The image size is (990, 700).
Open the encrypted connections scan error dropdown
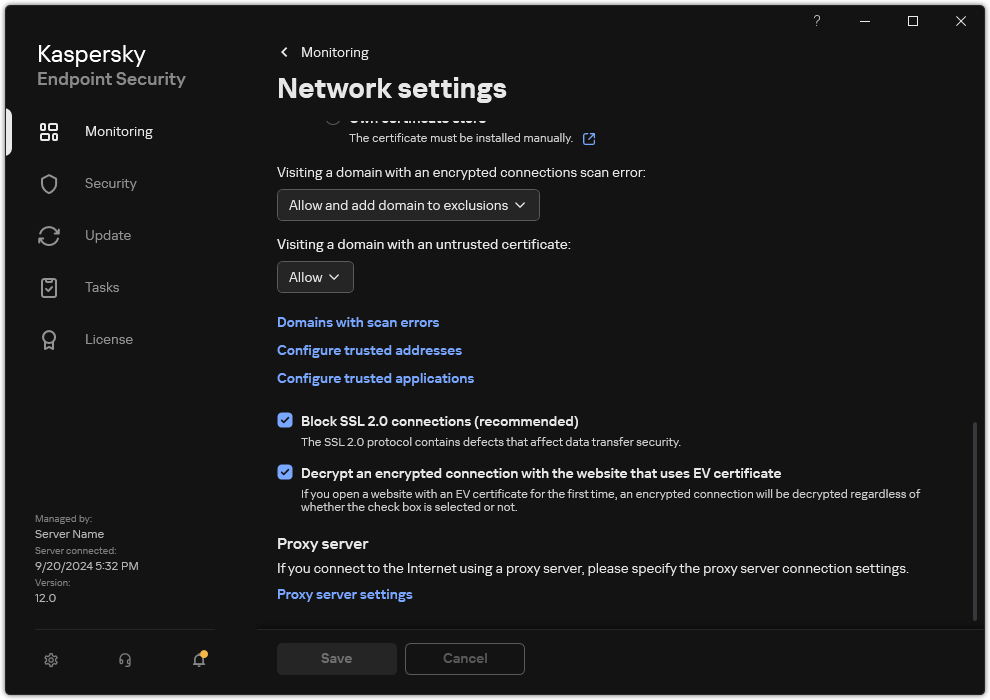pos(408,205)
